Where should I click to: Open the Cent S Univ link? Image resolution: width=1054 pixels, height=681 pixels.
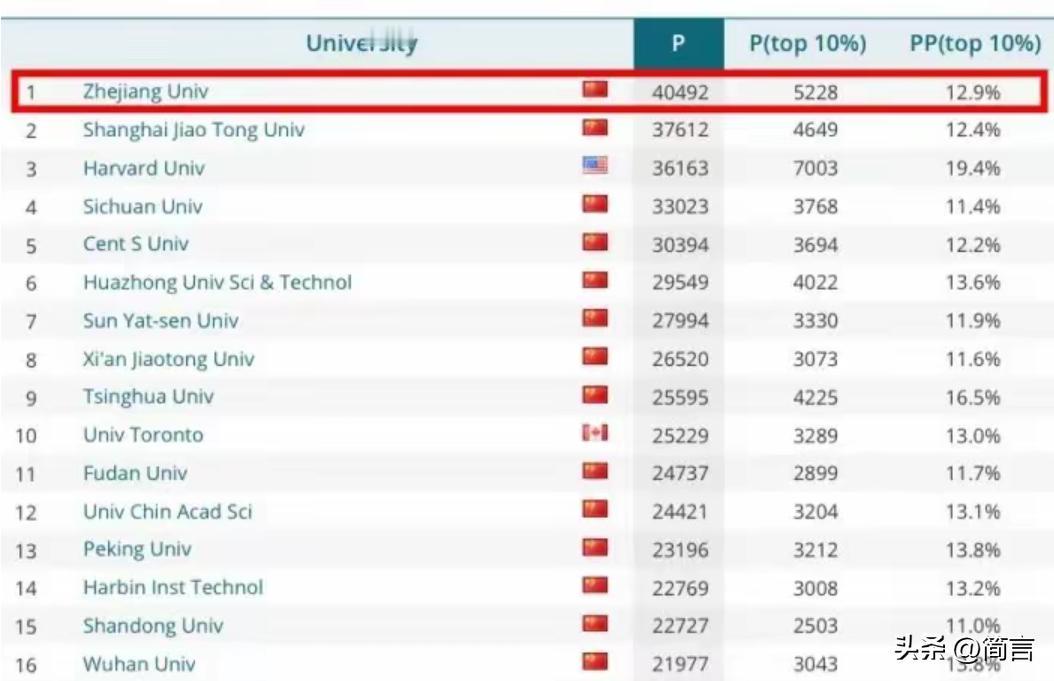(136, 244)
